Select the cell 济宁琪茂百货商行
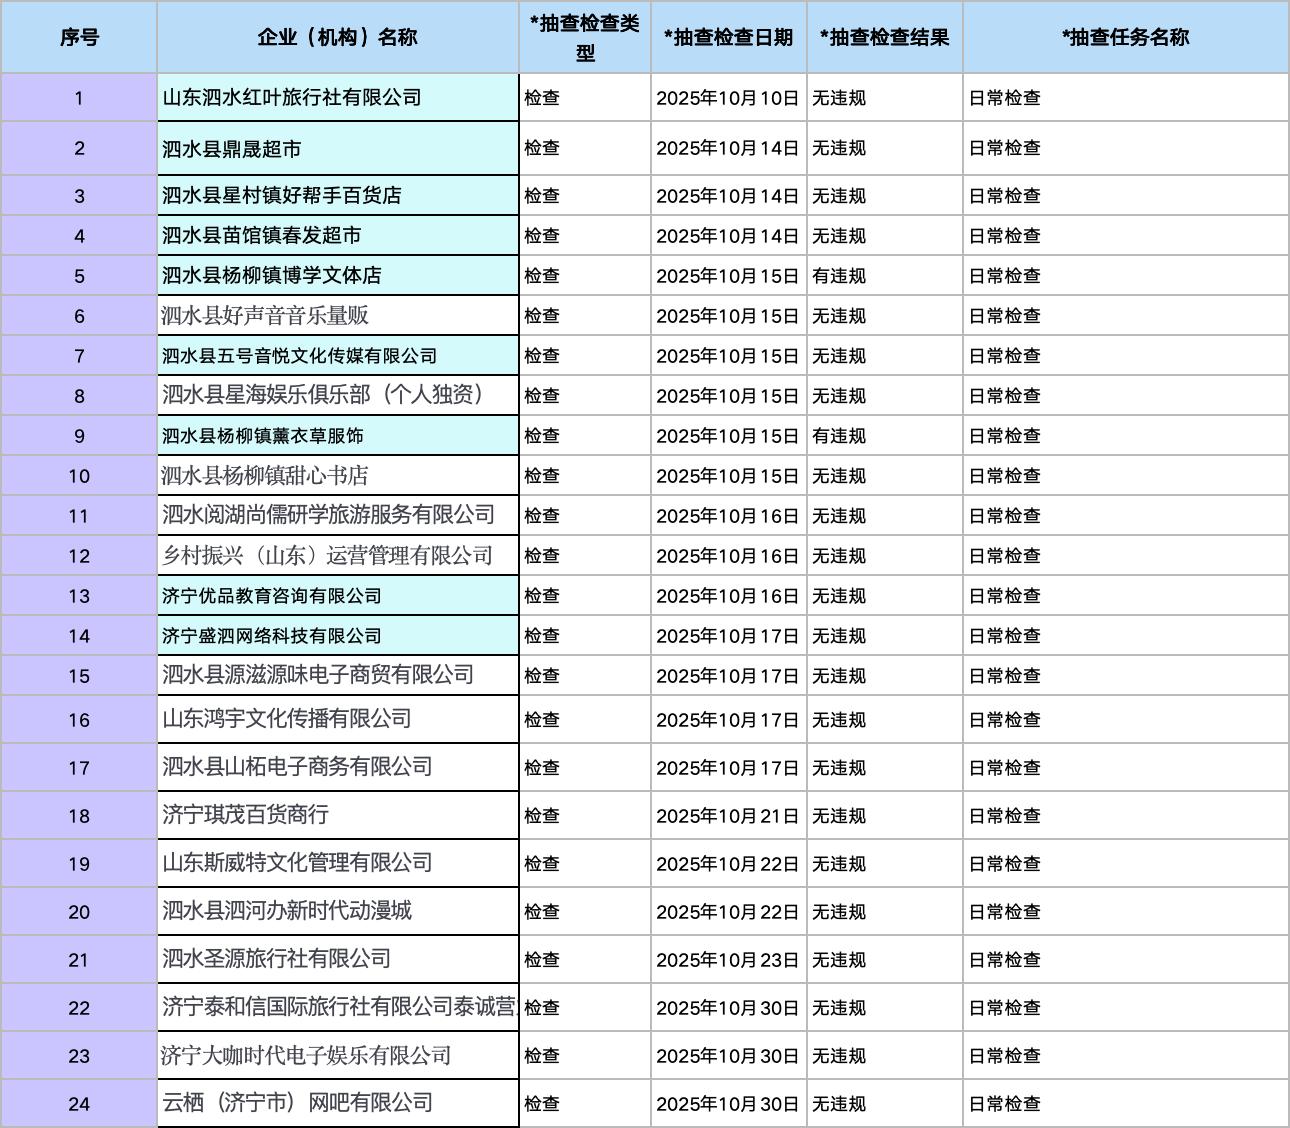The image size is (1290, 1128). (x=246, y=815)
